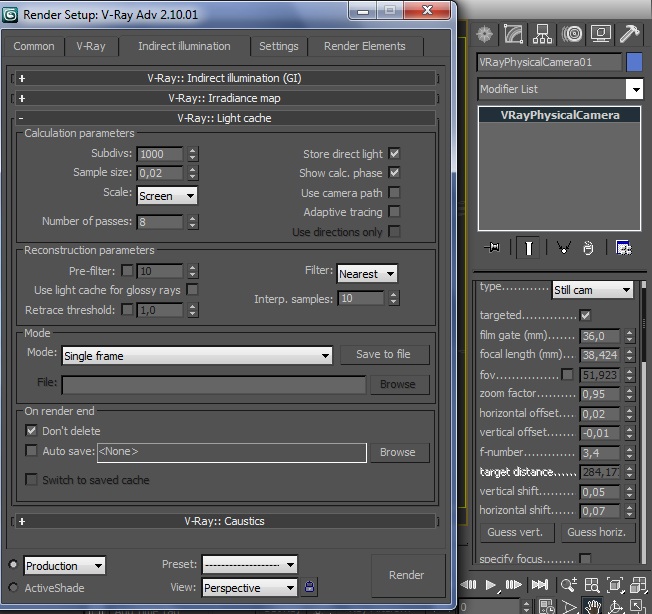Go to previous frame playback icon

click(x=469, y=584)
